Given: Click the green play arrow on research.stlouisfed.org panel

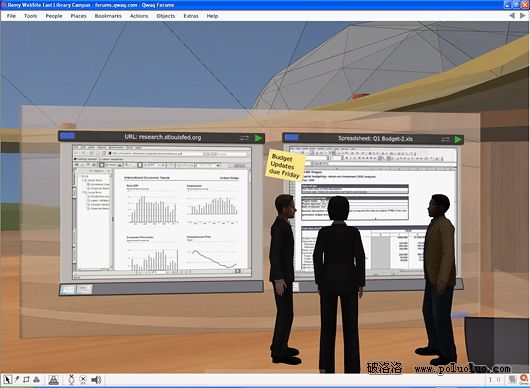Looking at the screenshot, I should 259,138.
